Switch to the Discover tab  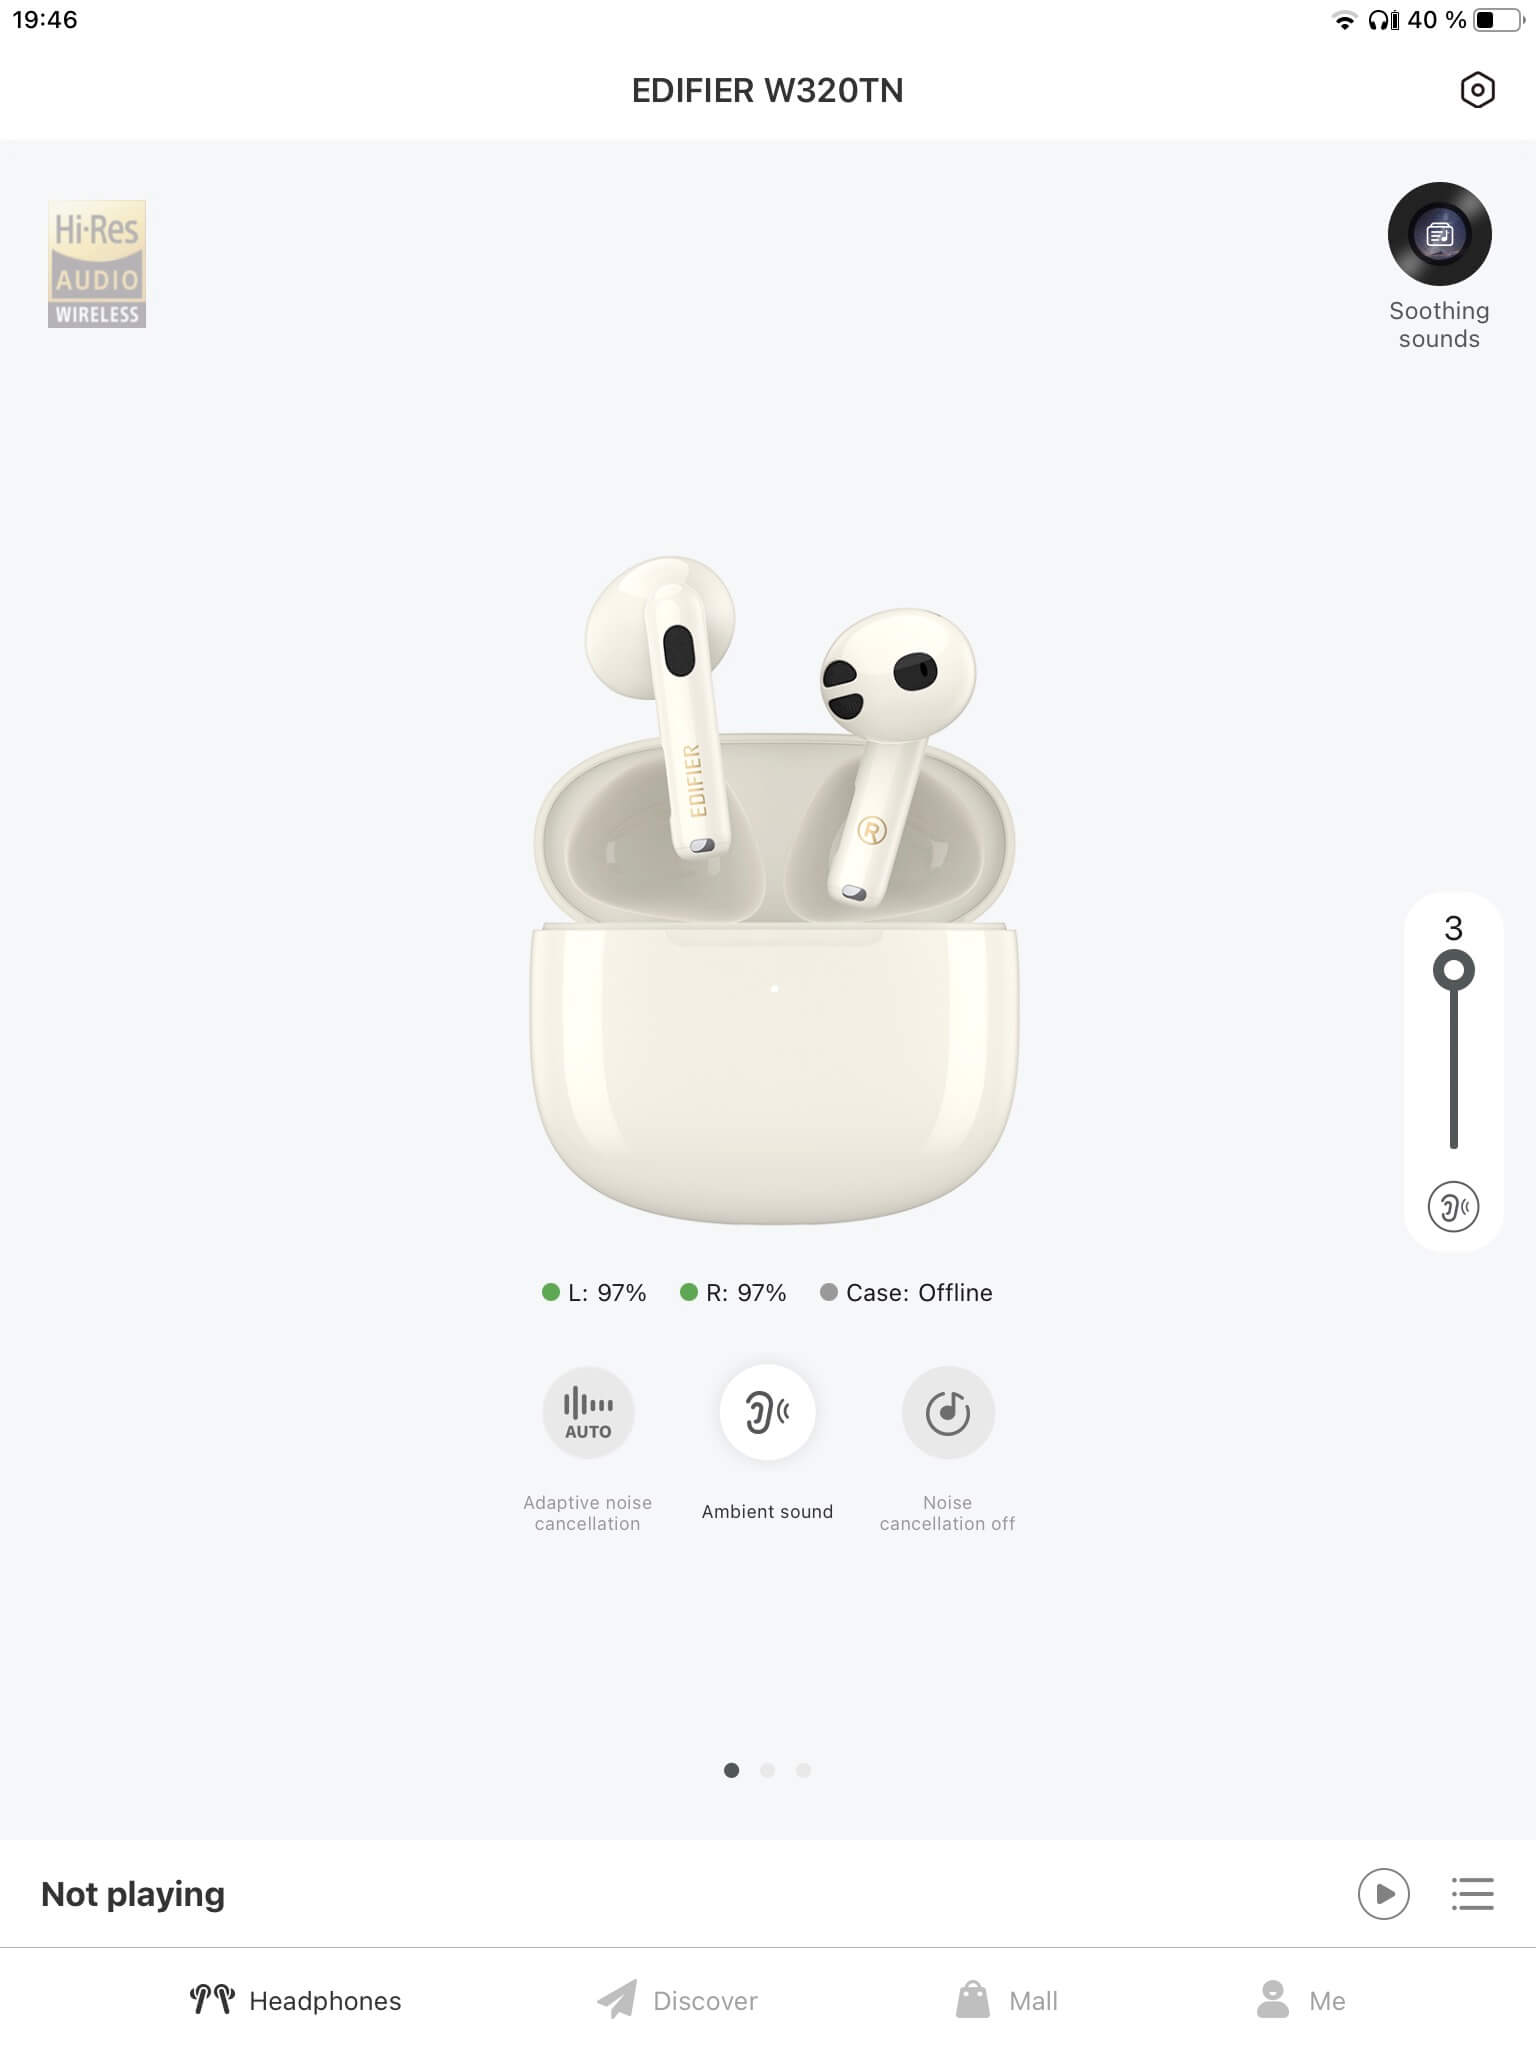click(x=677, y=2000)
